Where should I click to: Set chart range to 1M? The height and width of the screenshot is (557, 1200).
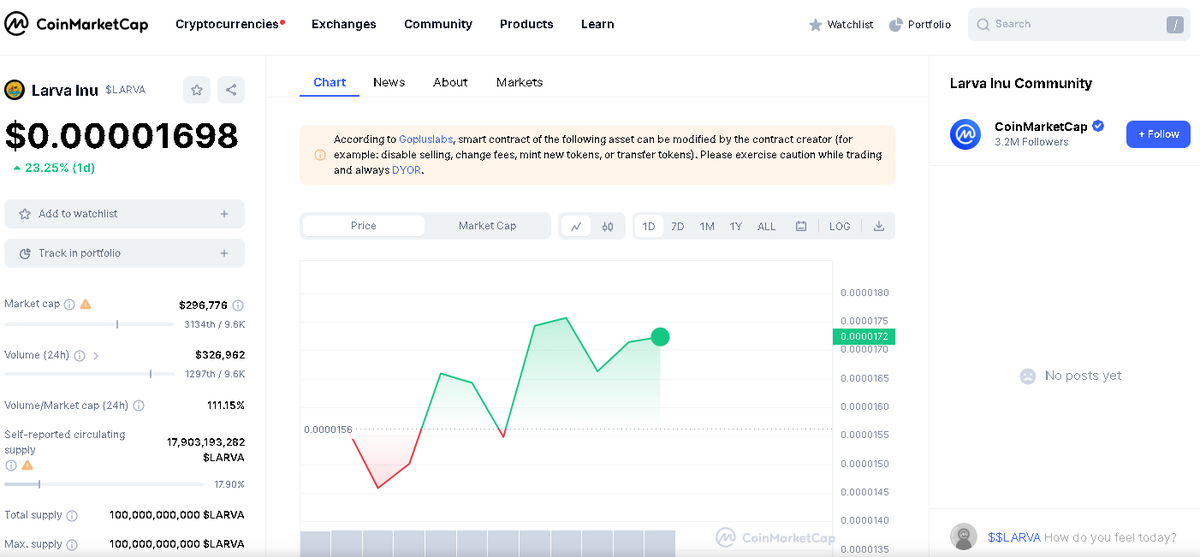click(x=707, y=226)
